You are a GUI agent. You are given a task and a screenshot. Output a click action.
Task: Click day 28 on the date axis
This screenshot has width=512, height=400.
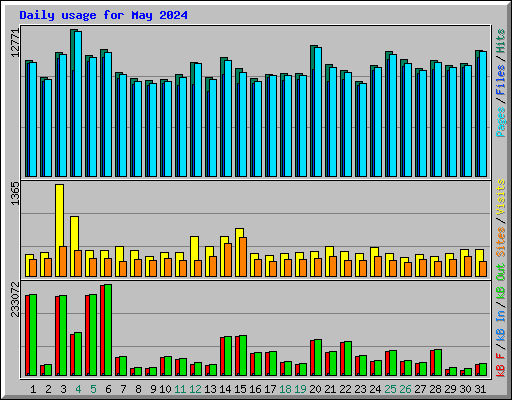coord(435,389)
